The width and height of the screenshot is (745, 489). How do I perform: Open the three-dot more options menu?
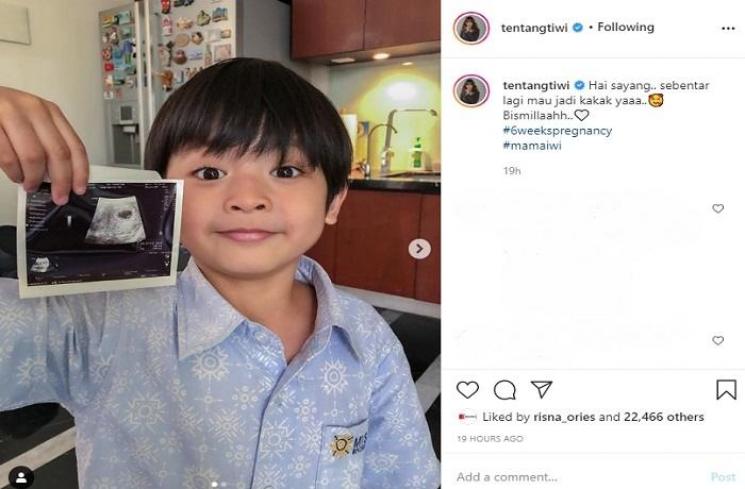tap(728, 29)
